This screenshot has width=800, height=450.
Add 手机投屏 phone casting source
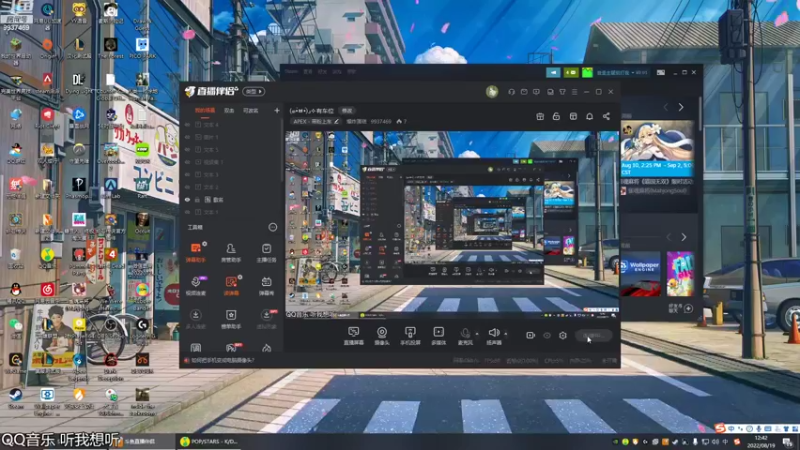pyautogui.click(x=410, y=336)
